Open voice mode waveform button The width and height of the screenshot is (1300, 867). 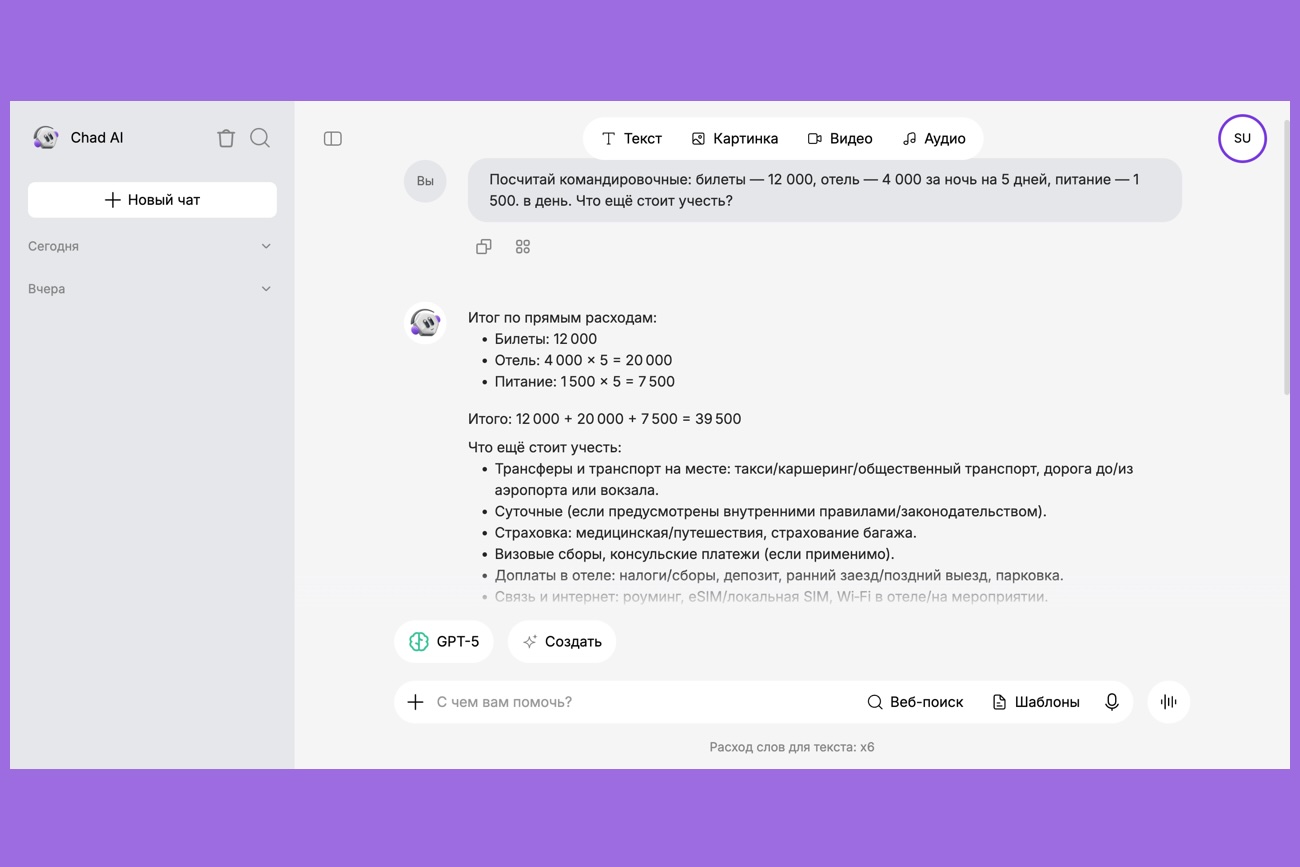tap(1168, 702)
